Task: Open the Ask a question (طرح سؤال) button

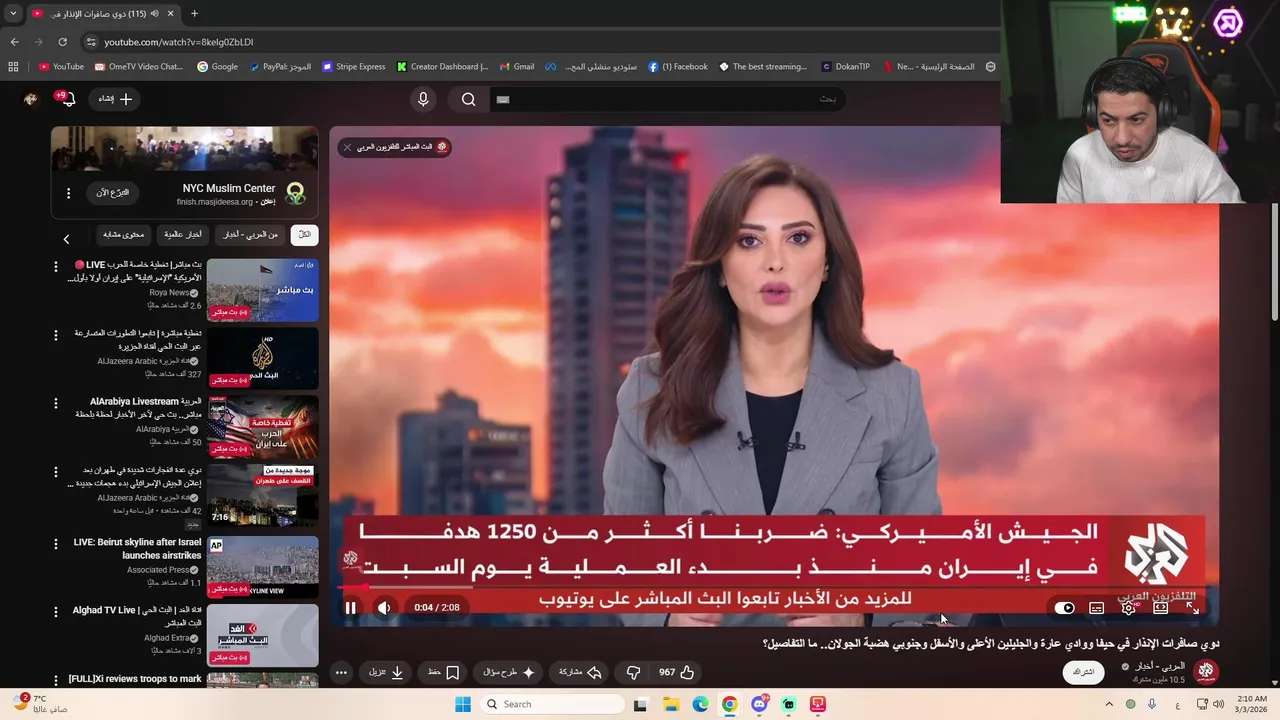Action: pos(510,672)
